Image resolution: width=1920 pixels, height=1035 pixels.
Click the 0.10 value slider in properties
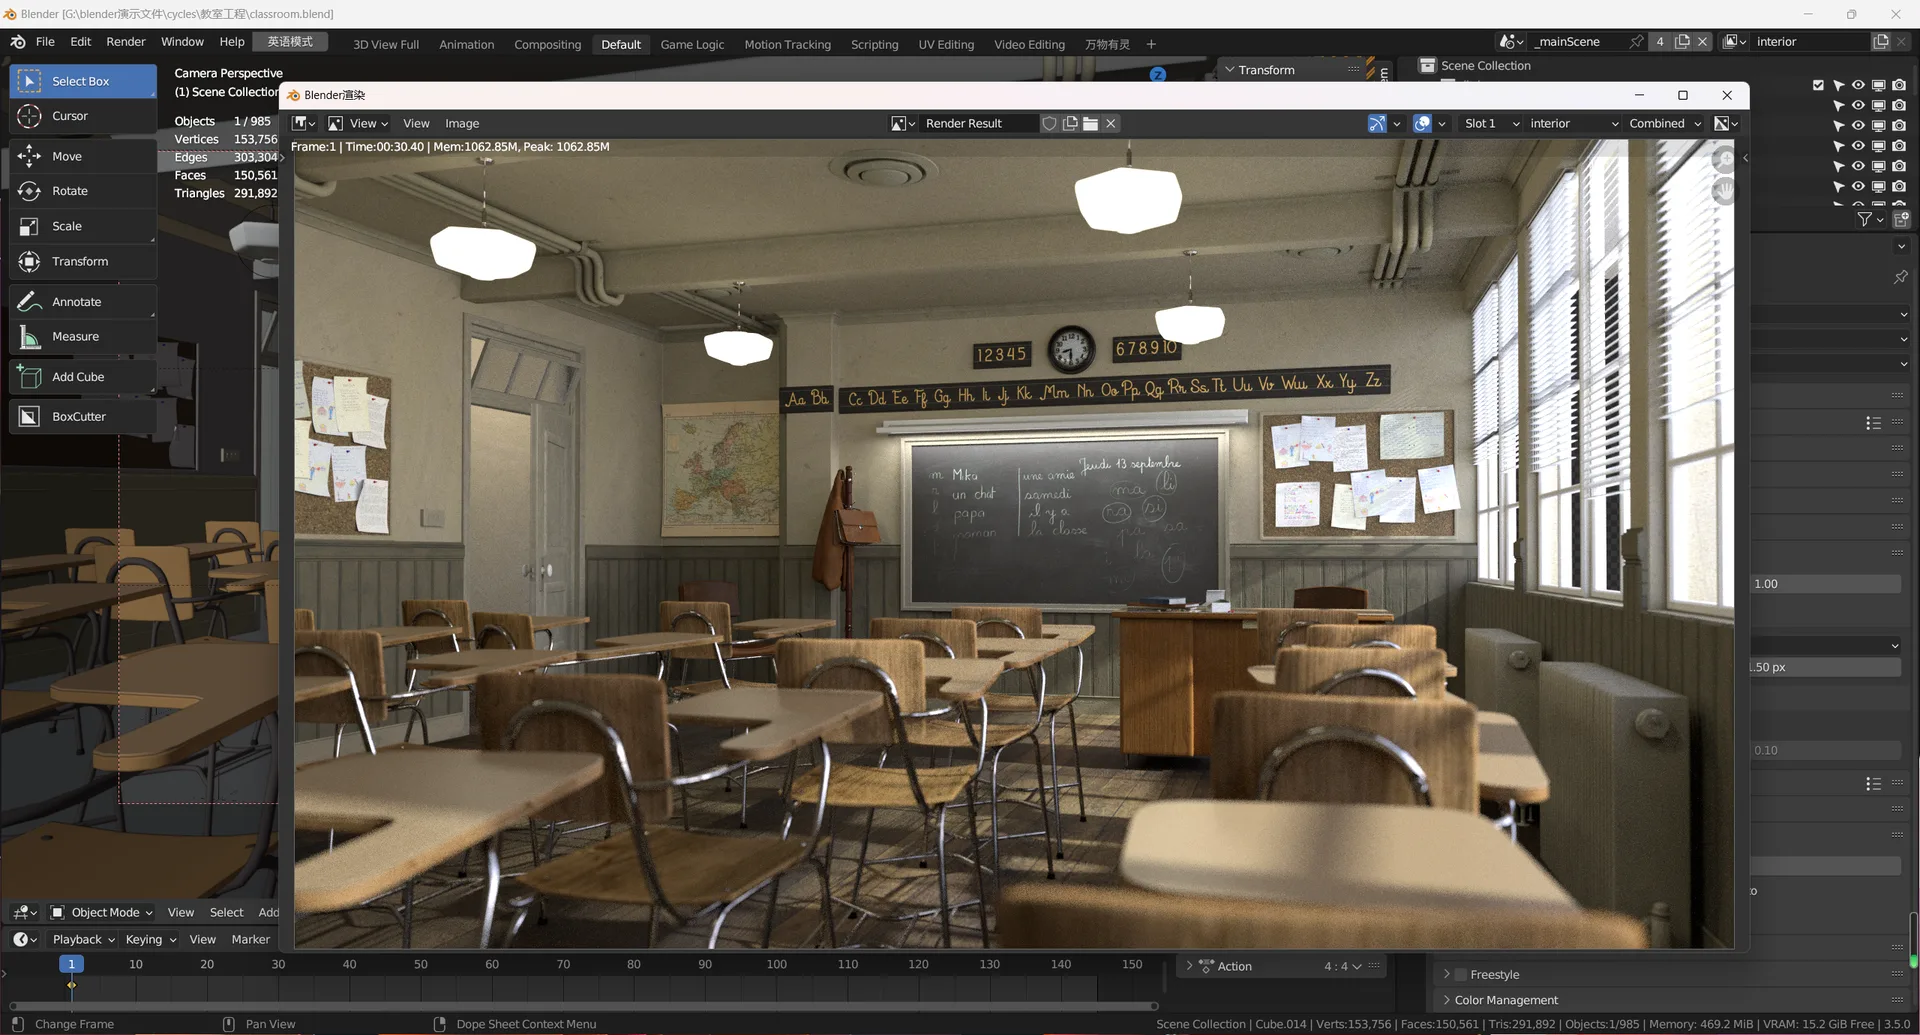1826,750
